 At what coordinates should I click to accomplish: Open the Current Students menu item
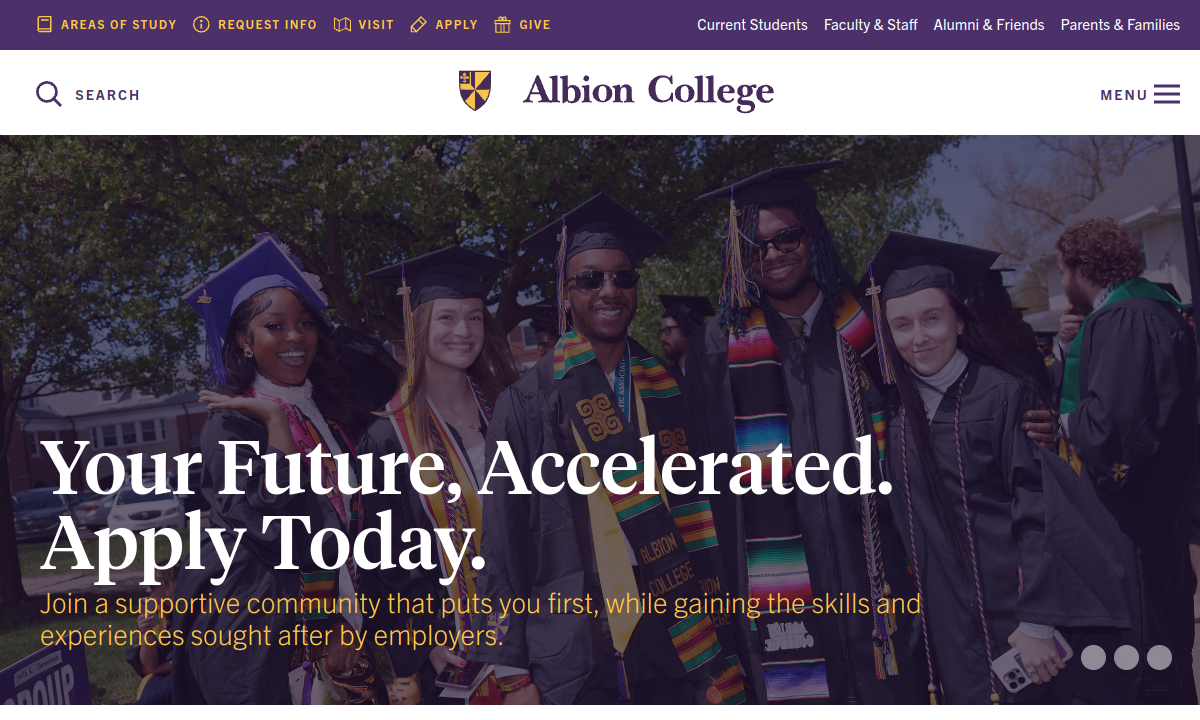[752, 25]
